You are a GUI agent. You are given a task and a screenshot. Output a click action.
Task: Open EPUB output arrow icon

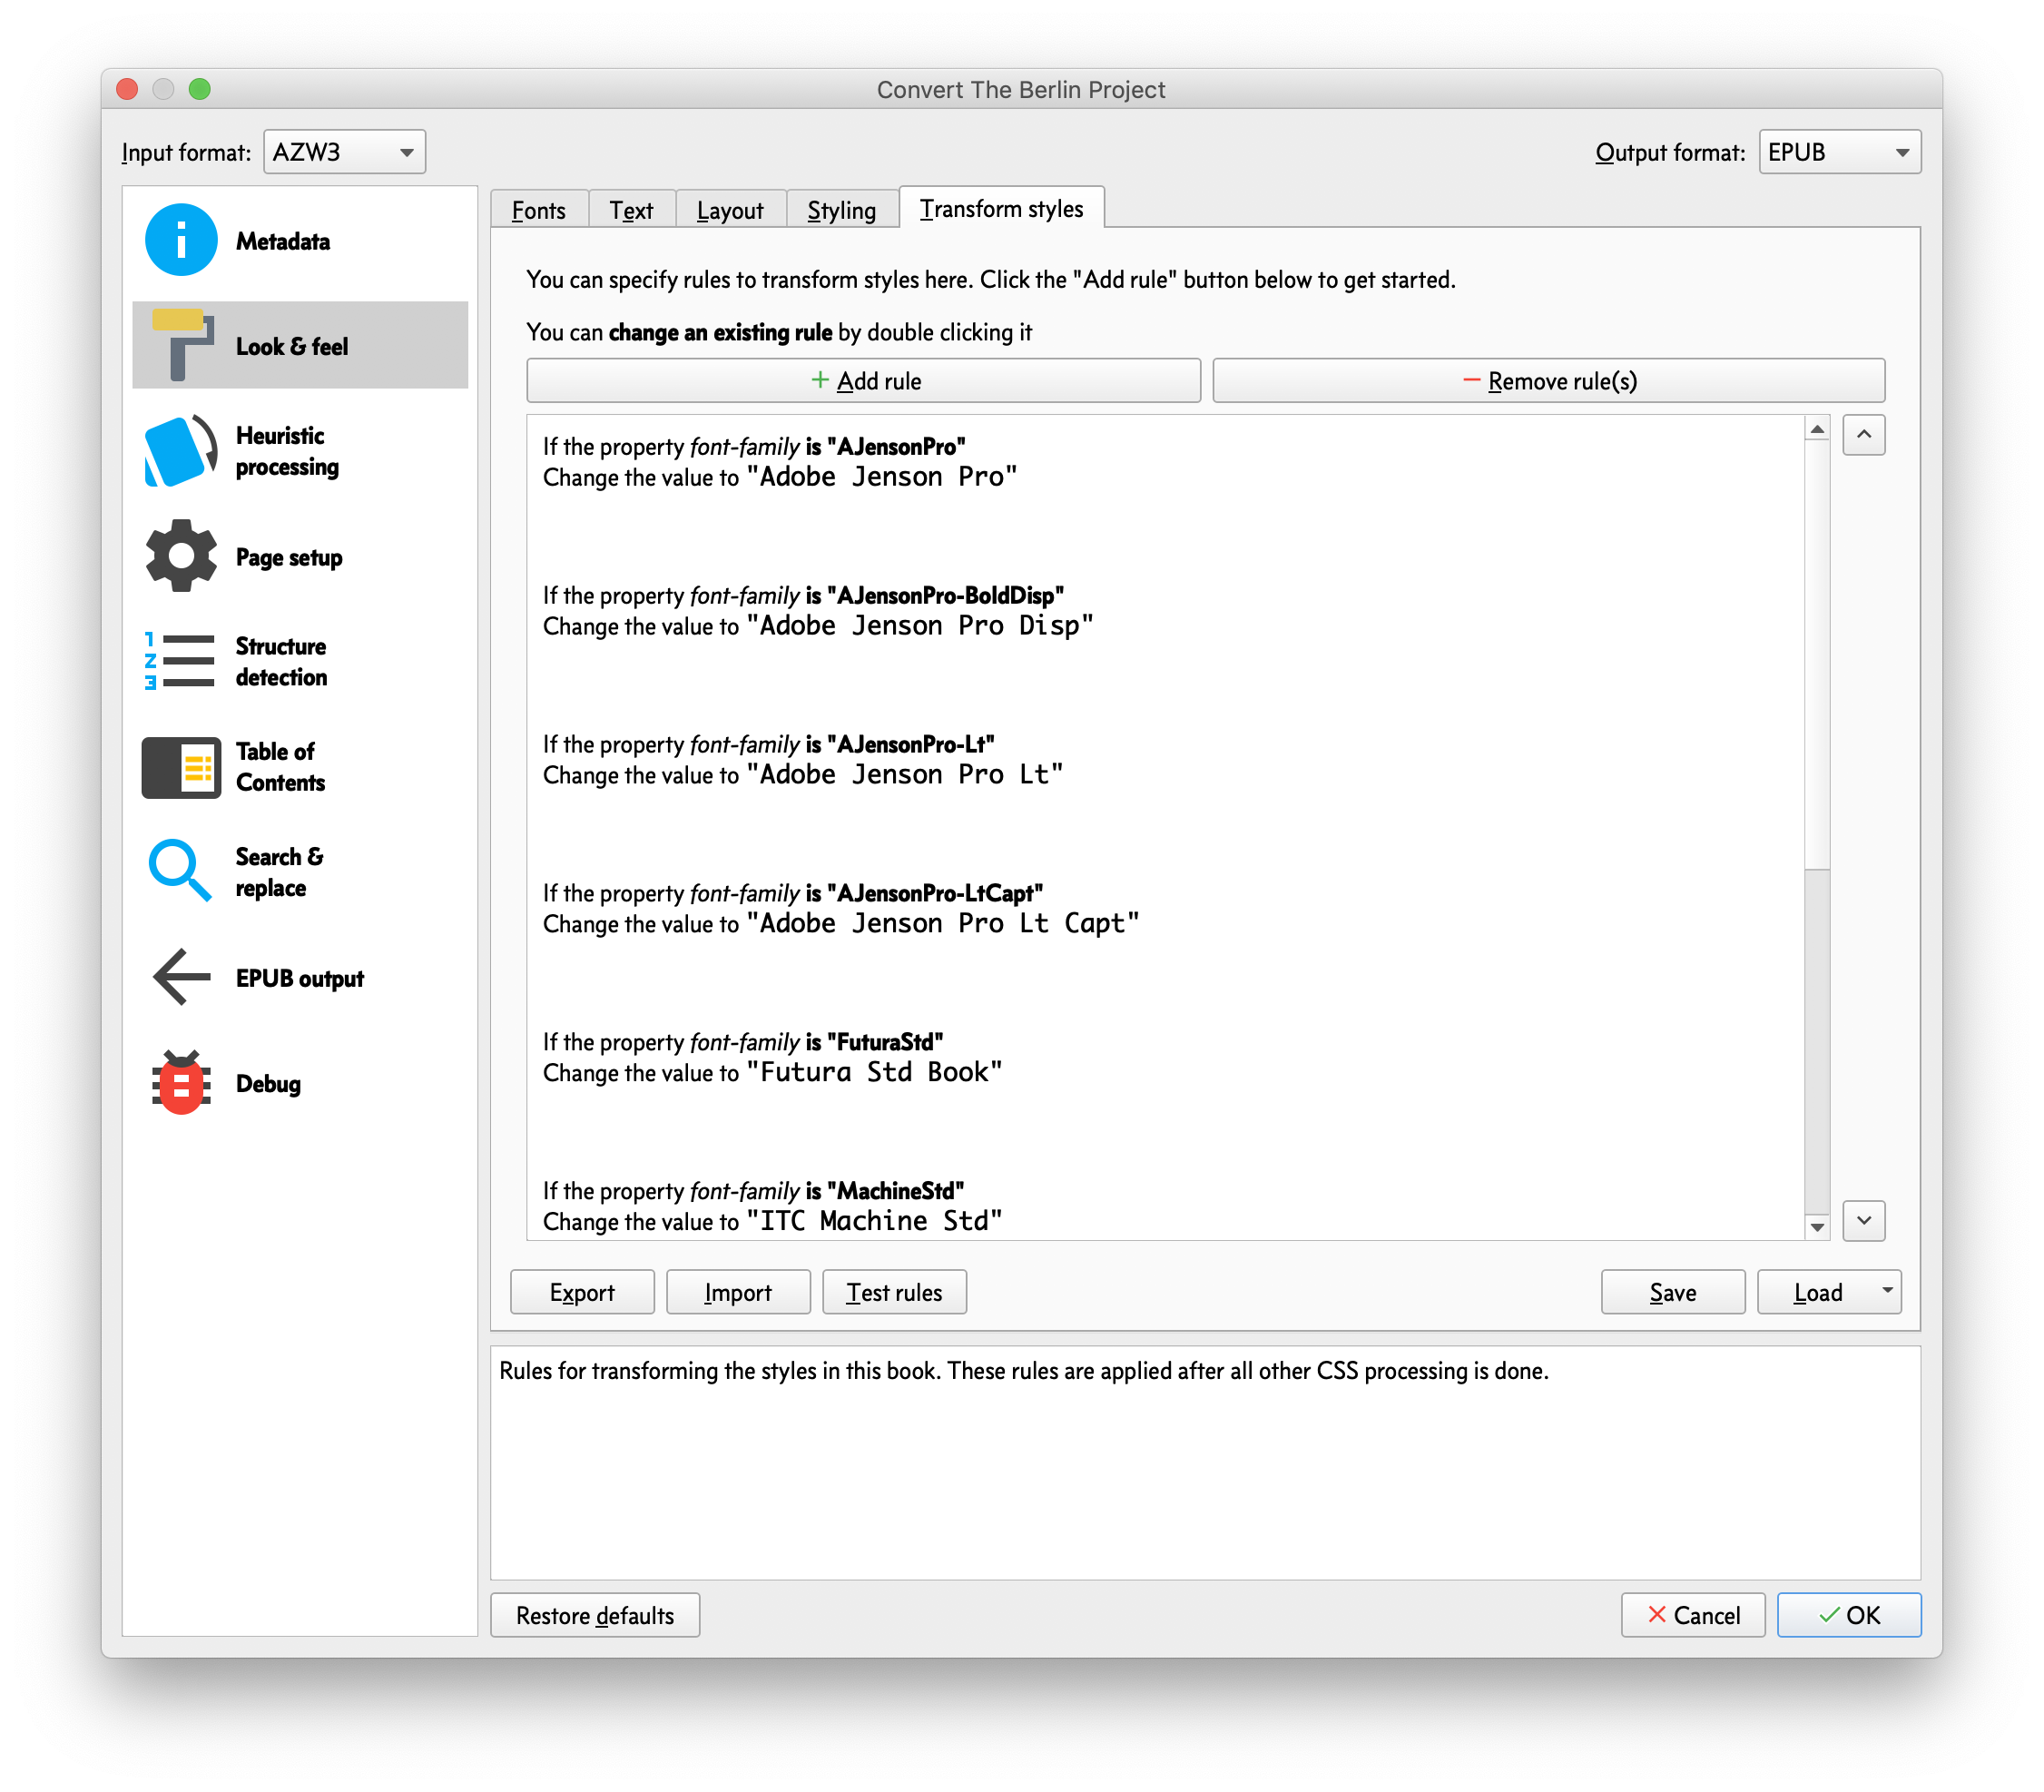click(x=181, y=977)
